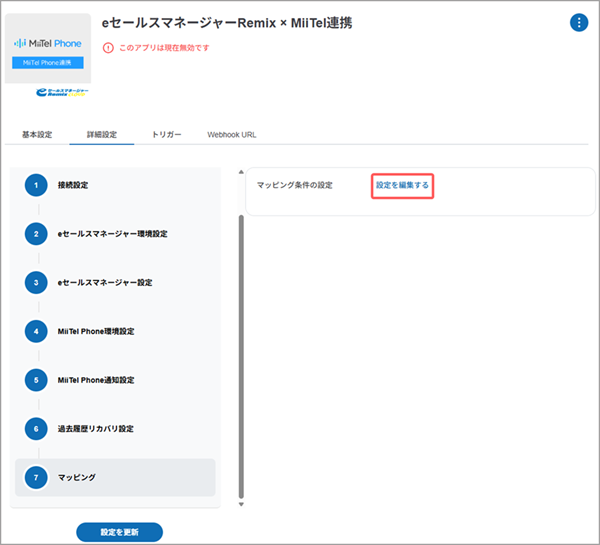Image resolution: width=600 pixels, height=545 pixels.
Task: Open eセールスマネージャー環境設定 step label
Action: 112,234
